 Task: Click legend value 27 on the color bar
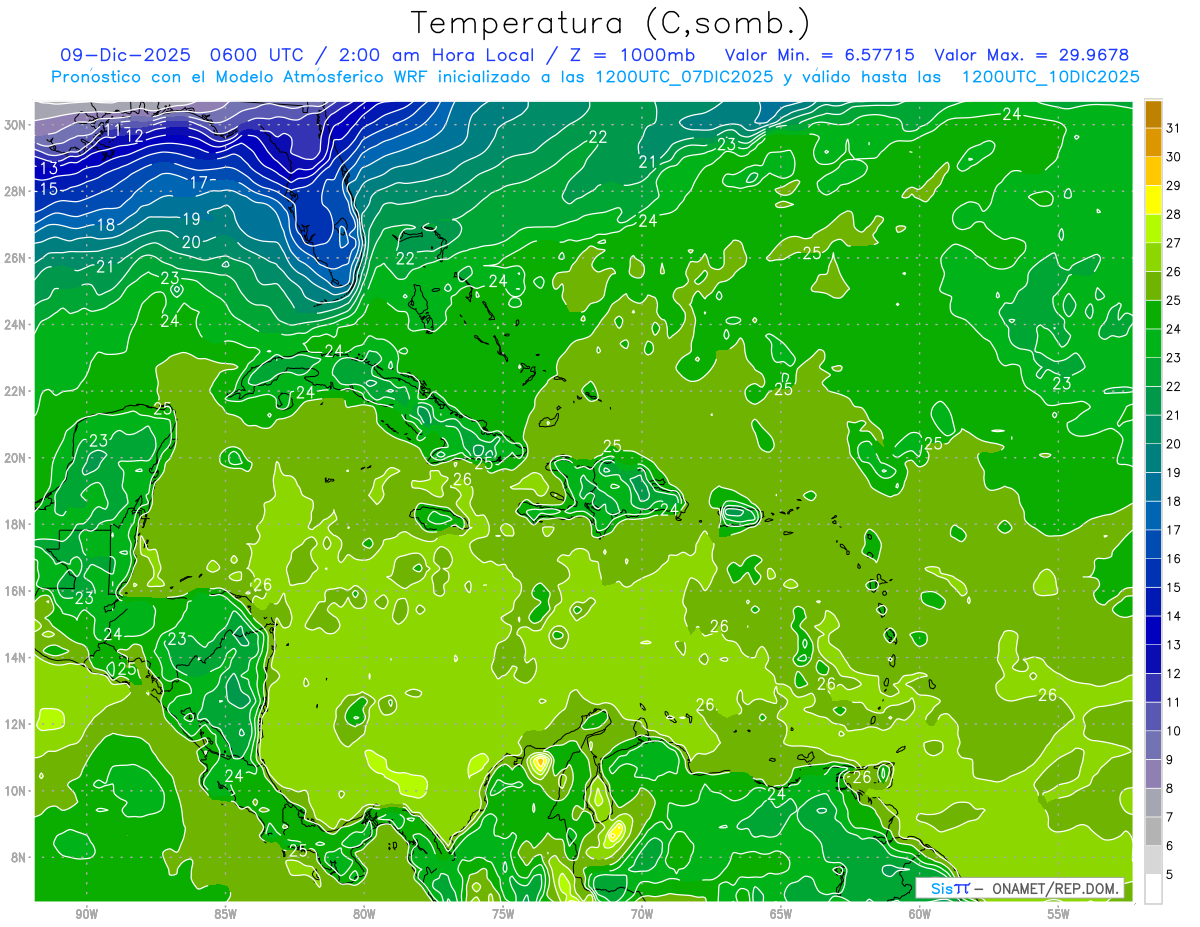1173,242
